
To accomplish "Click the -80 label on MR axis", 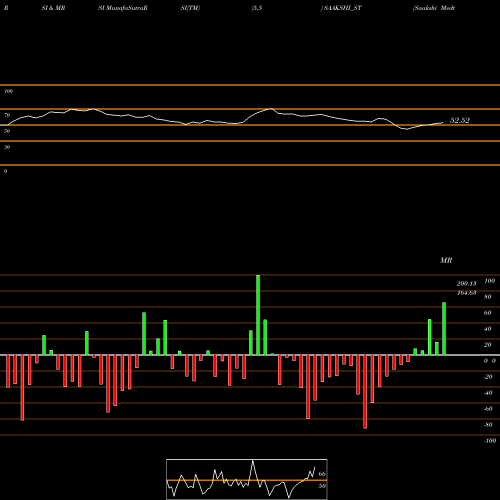I will (488, 425).
